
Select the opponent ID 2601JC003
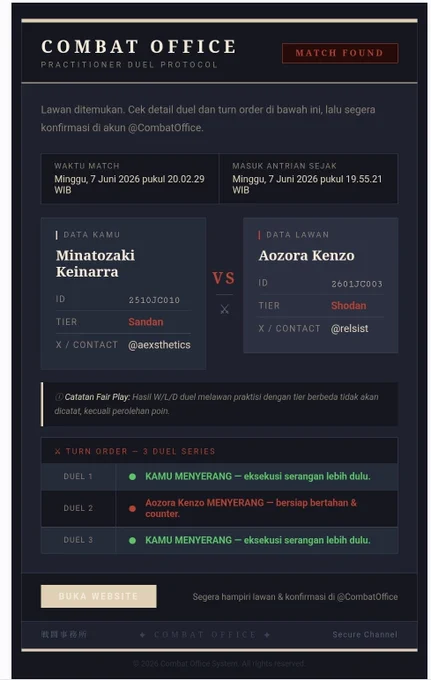coord(357,284)
